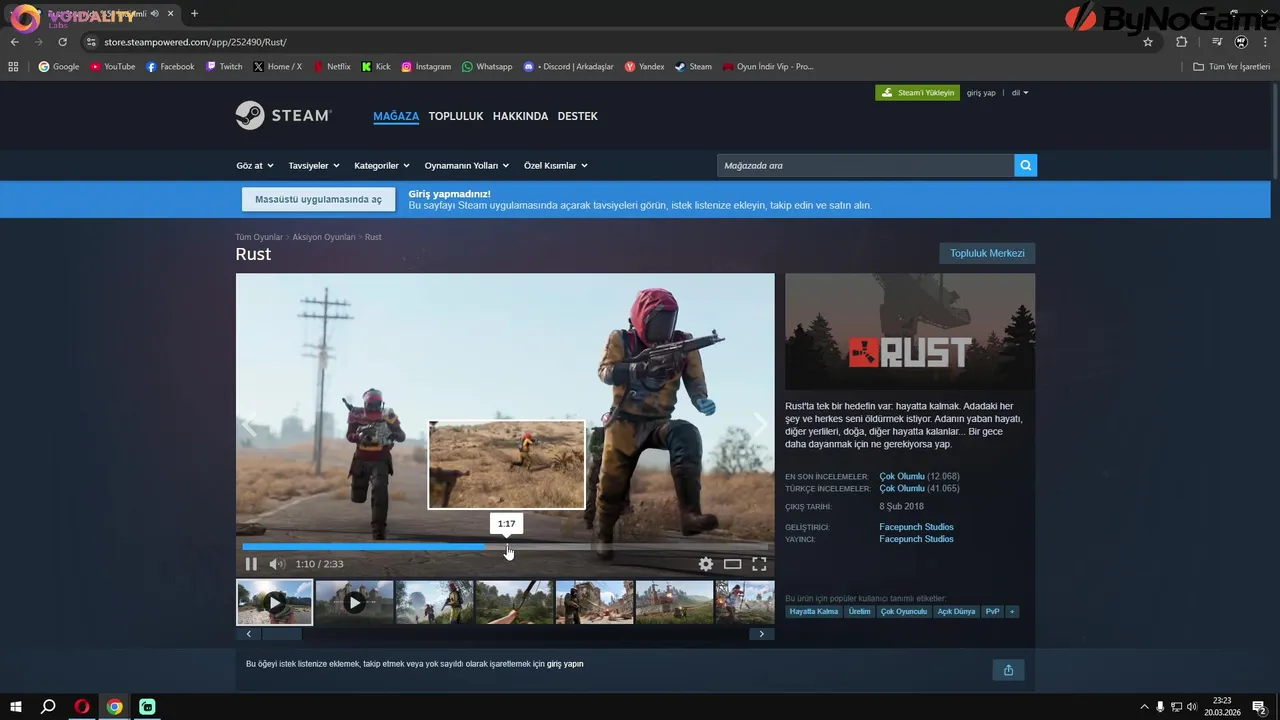Image resolution: width=1280 pixels, height=720 pixels.
Task: Select the PvP tag
Action: pos(992,612)
